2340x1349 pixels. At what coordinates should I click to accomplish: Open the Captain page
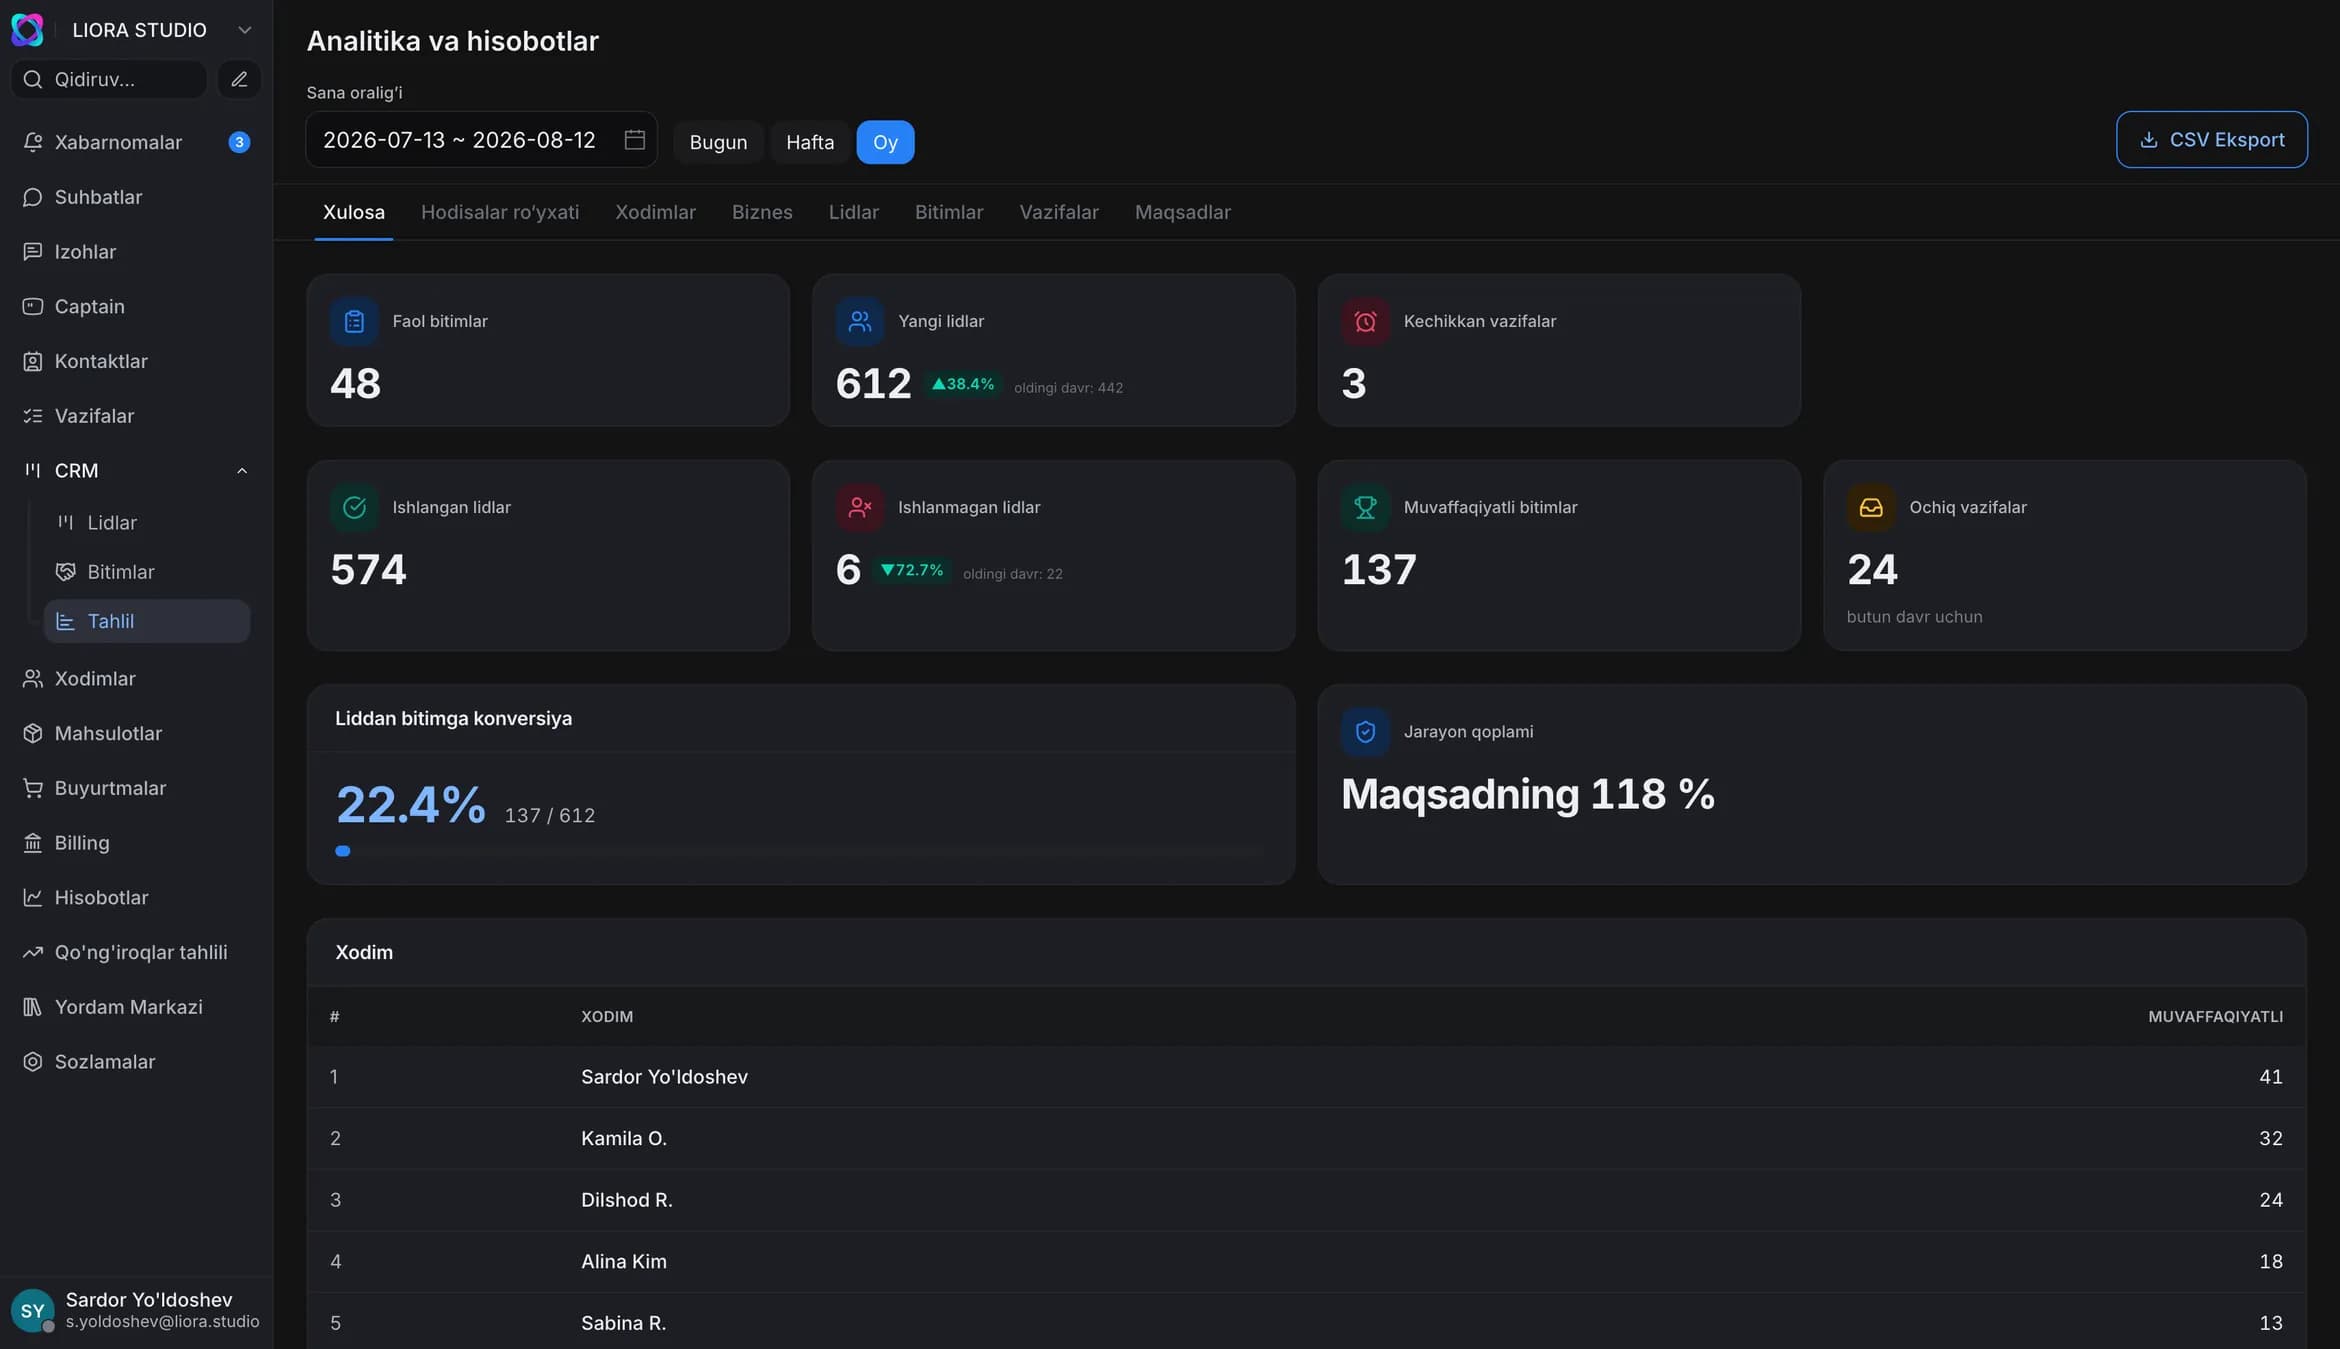click(136, 306)
